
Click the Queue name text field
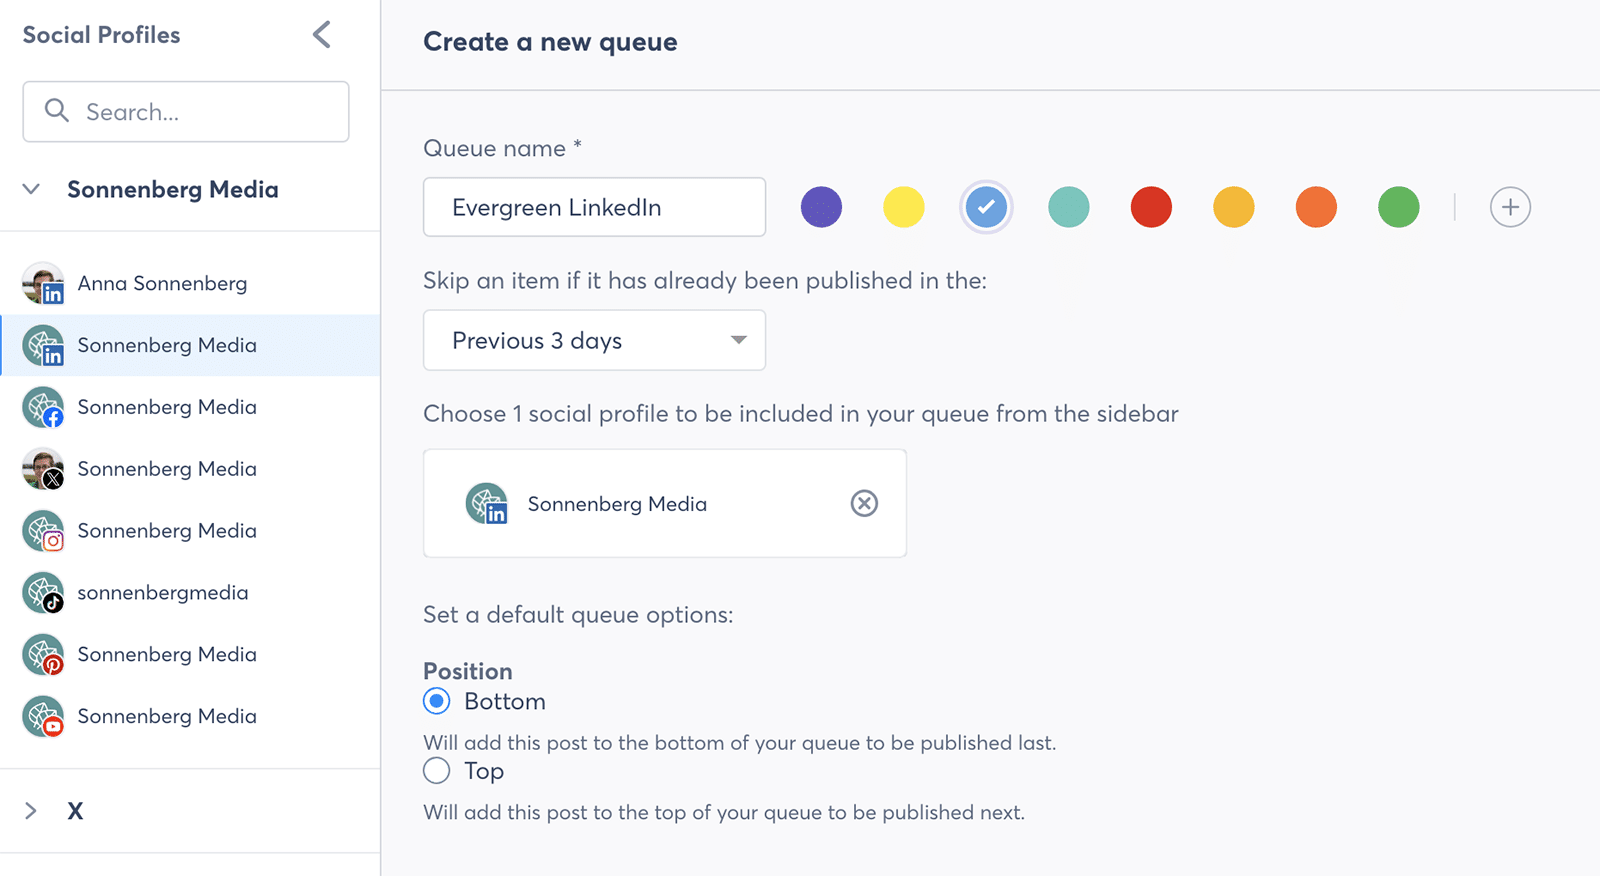(x=594, y=207)
